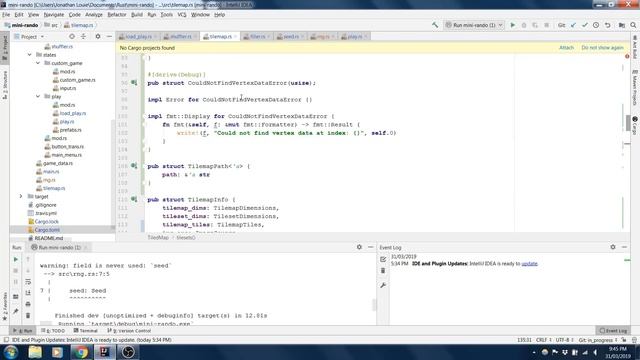Image resolution: width=640 pixels, height=360 pixels.
Task: Commit changes via Git green checkmark
Action: coord(584,25)
